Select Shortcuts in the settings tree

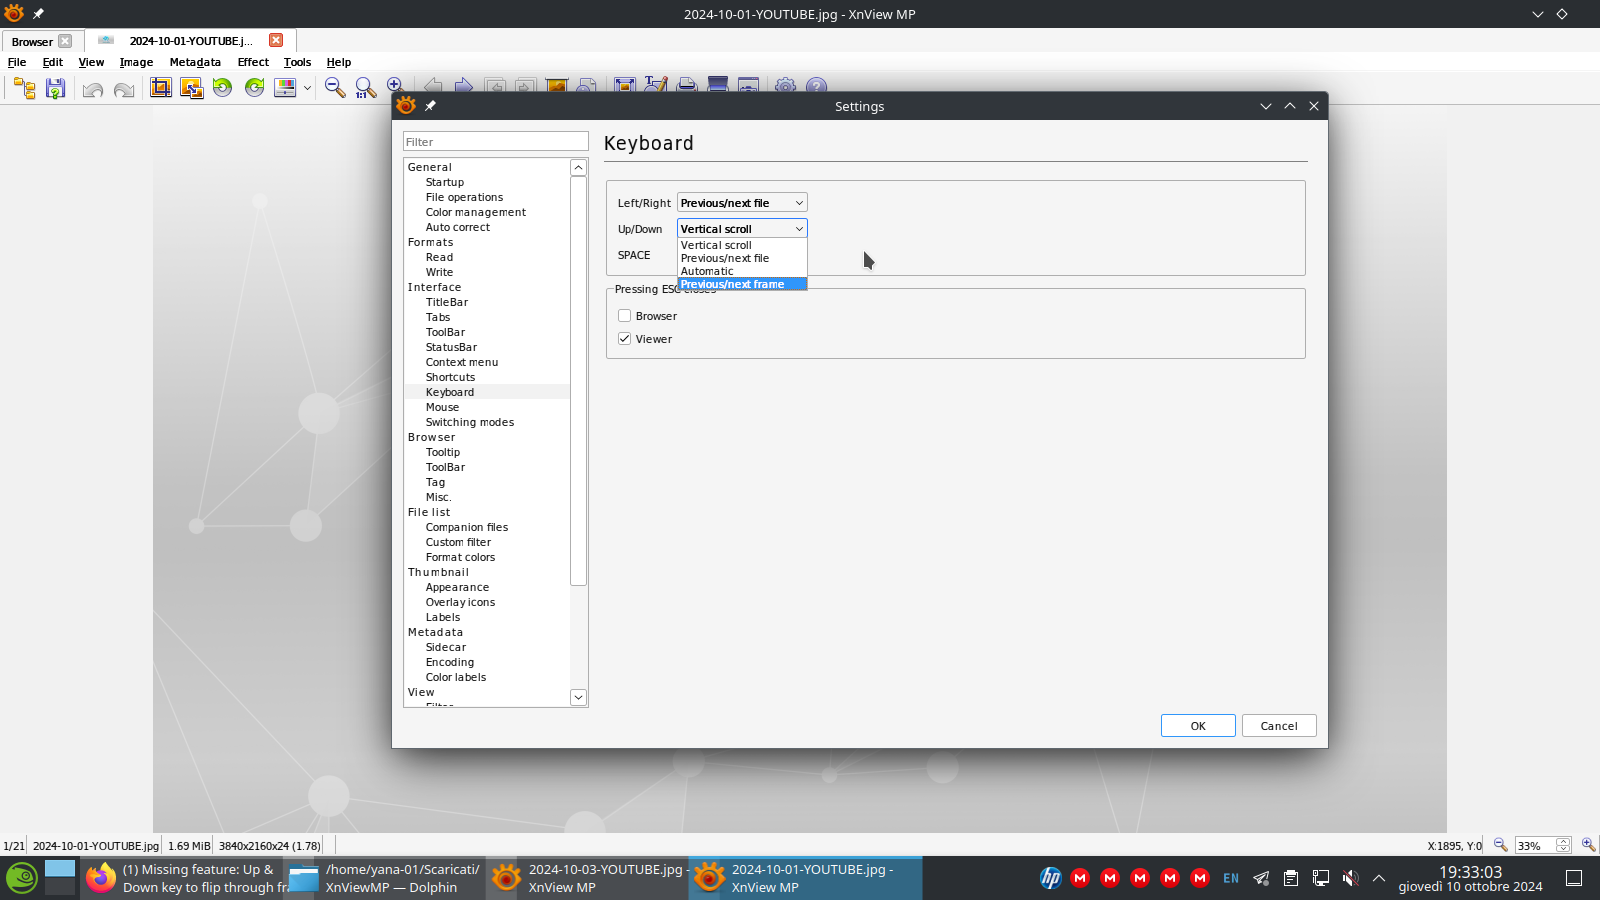point(450,377)
